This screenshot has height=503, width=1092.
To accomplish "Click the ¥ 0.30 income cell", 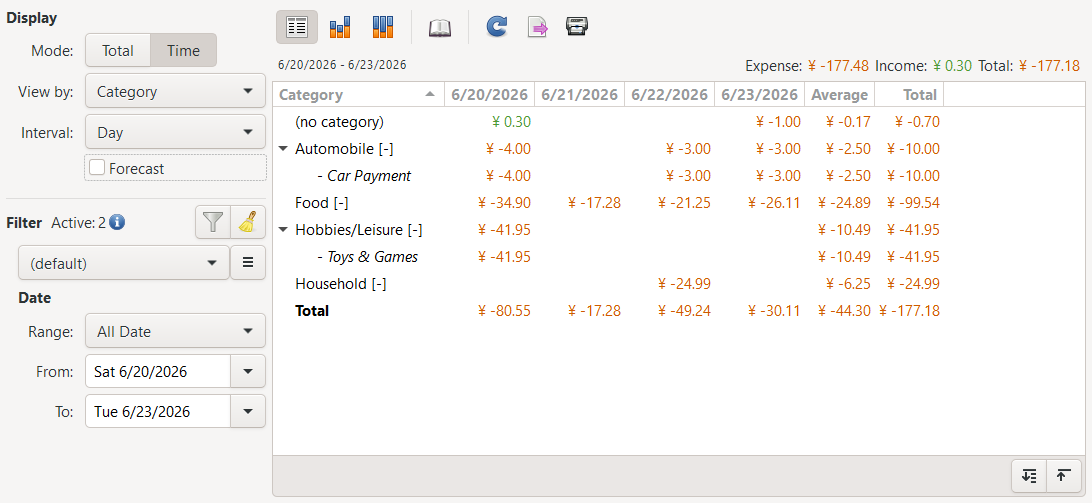I will click(511, 122).
